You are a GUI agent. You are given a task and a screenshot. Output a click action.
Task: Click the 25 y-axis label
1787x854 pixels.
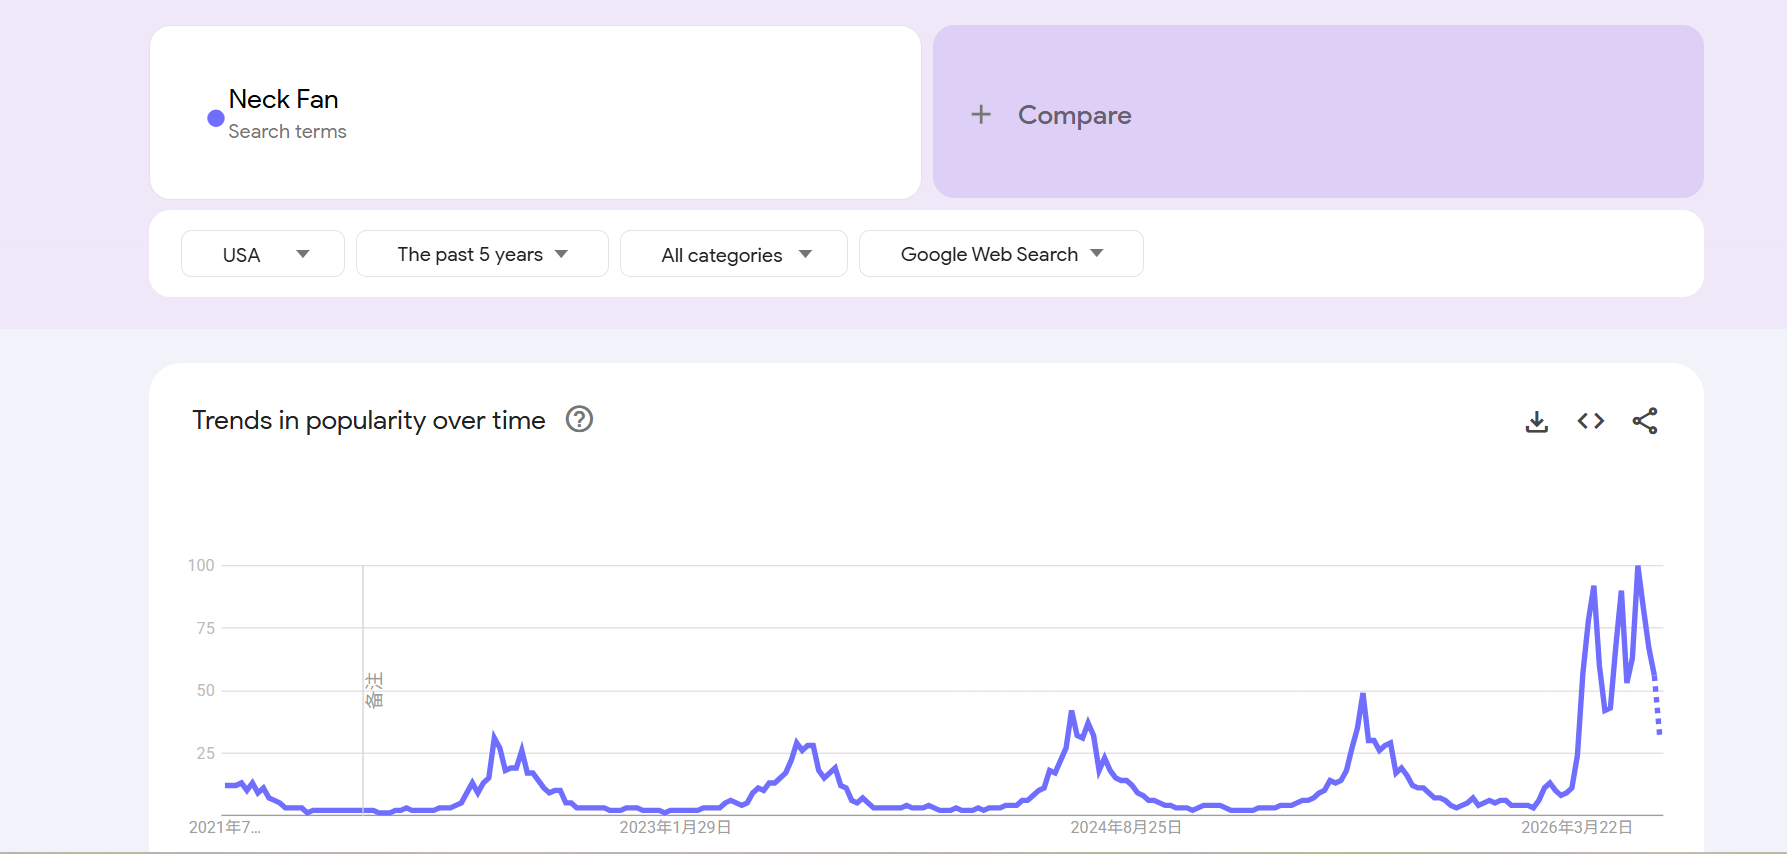click(x=205, y=753)
